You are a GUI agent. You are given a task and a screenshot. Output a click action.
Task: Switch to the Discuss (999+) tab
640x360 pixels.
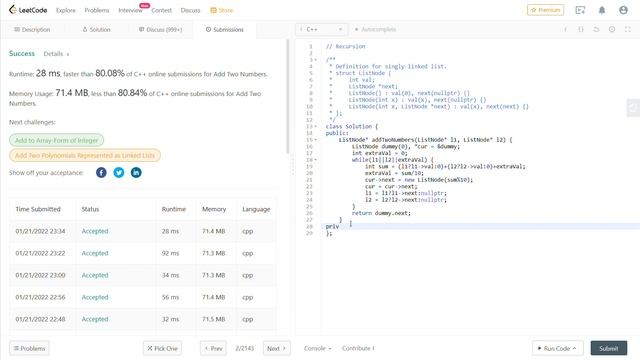tap(160, 29)
